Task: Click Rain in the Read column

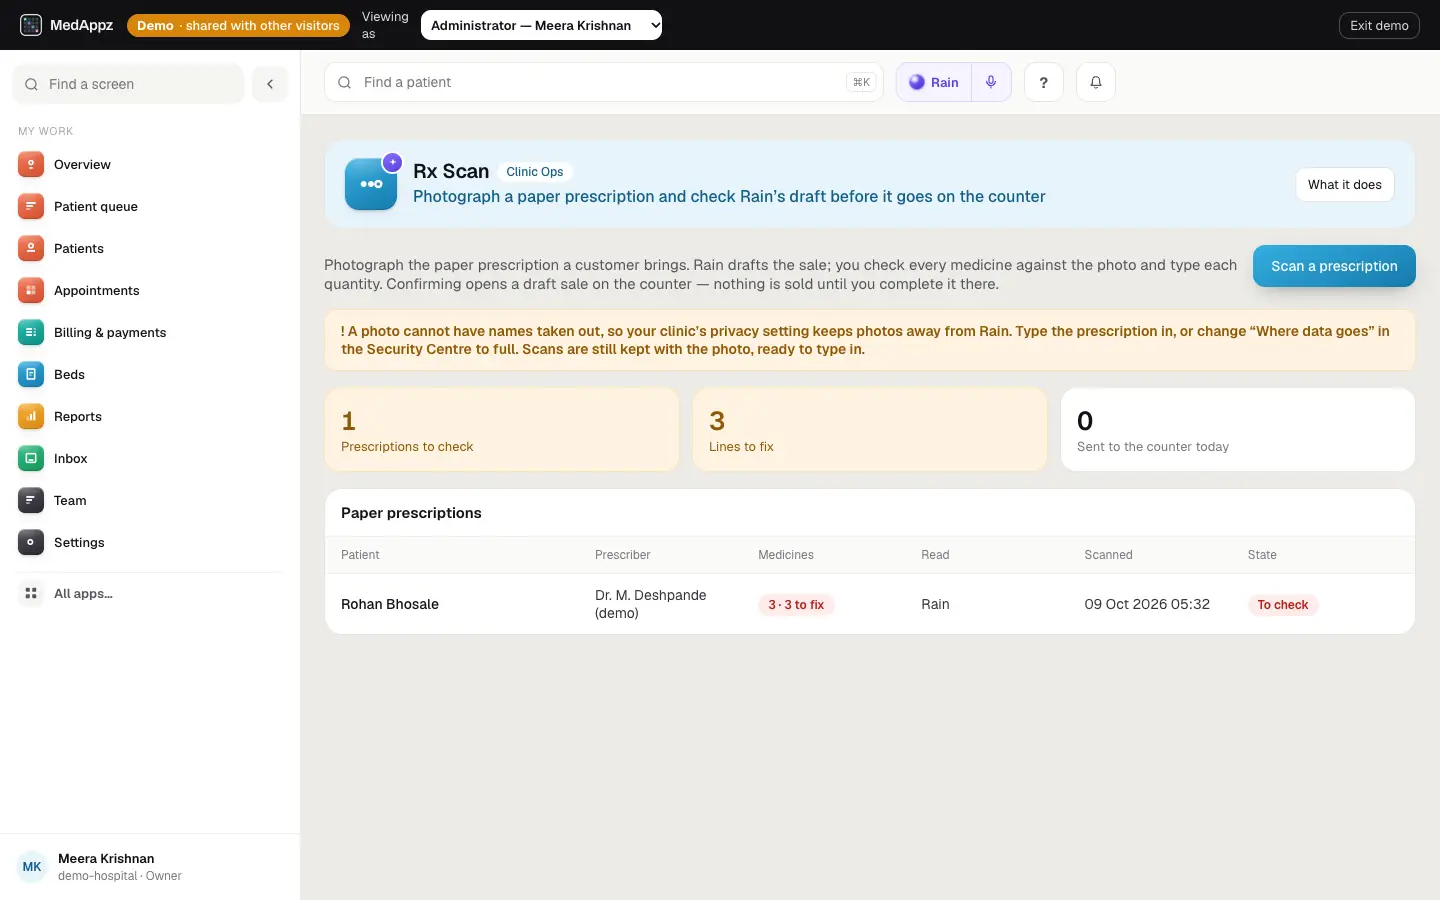Action: [x=935, y=604]
